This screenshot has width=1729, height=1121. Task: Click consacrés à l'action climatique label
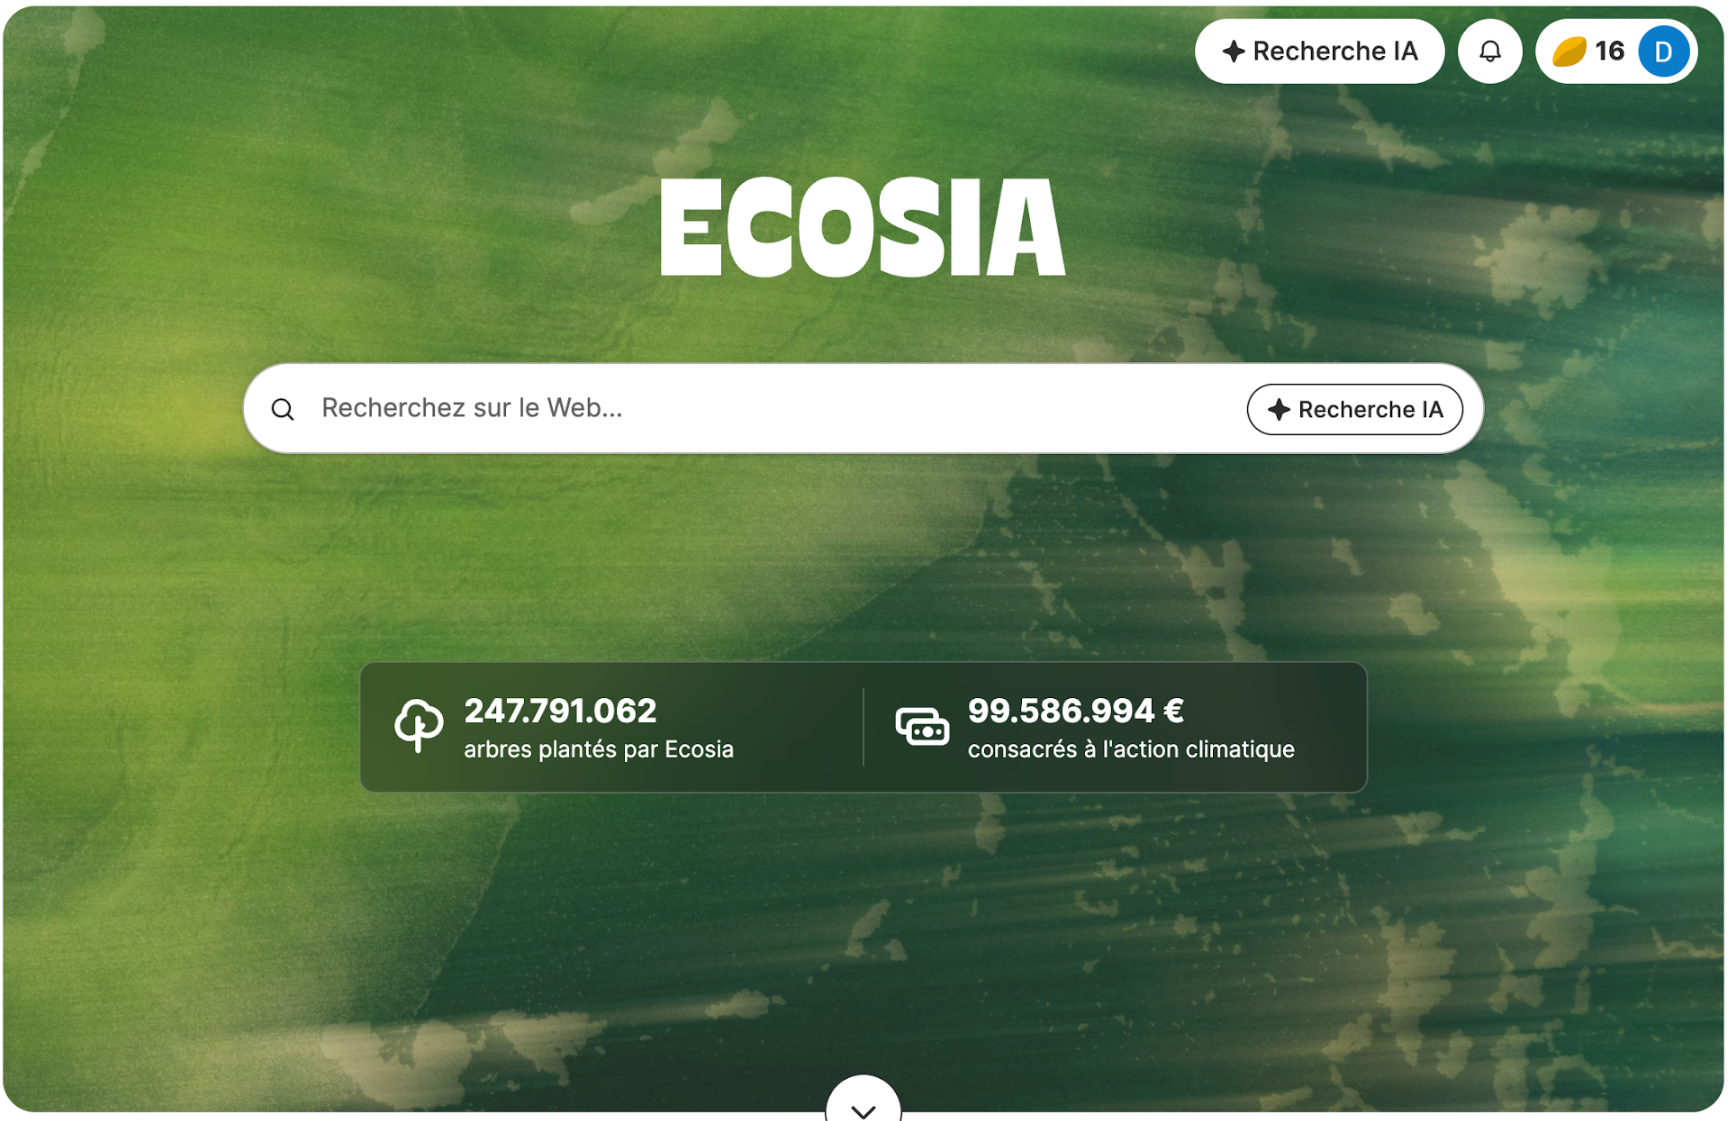(x=1131, y=749)
